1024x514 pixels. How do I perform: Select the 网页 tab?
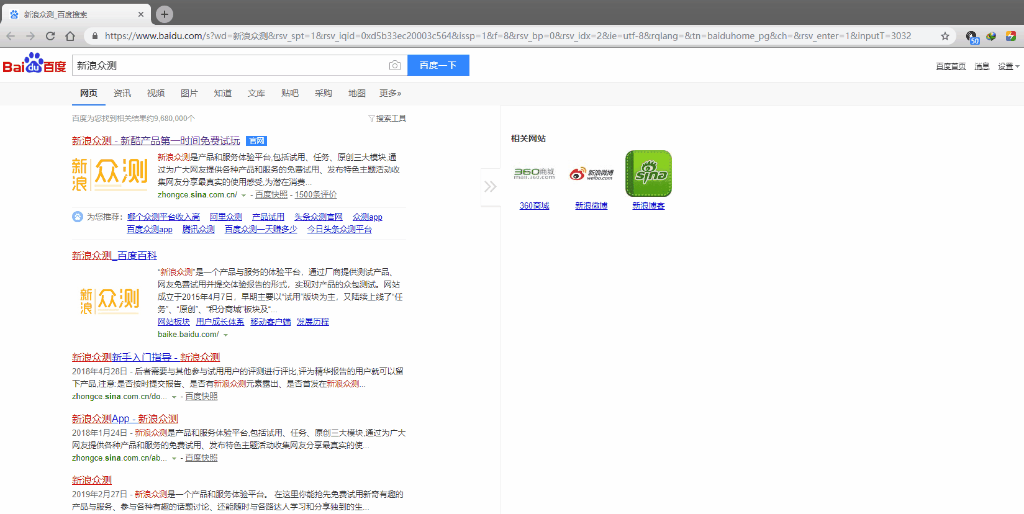click(x=89, y=93)
